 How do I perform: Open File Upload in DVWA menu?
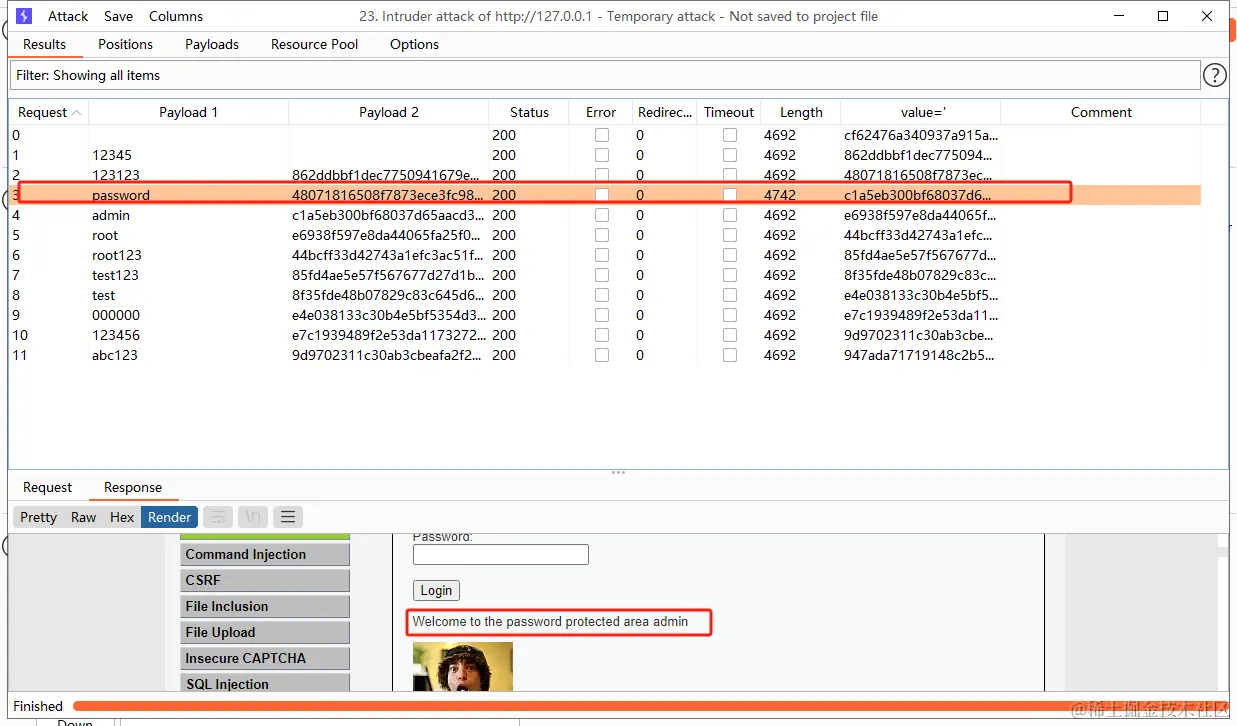click(x=265, y=632)
